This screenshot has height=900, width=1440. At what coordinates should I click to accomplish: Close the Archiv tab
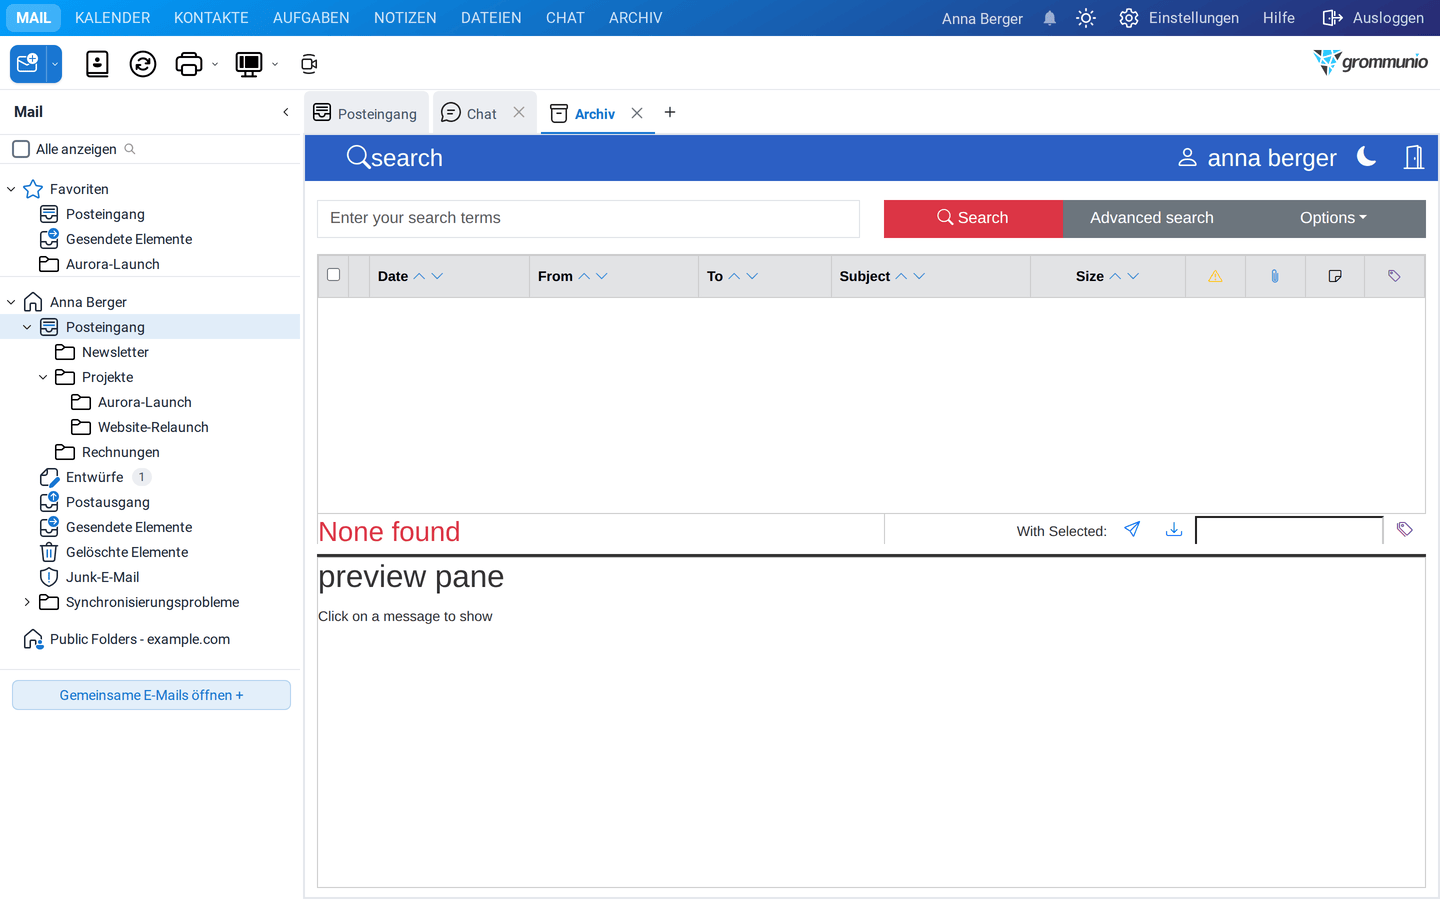[x=637, y=113]
